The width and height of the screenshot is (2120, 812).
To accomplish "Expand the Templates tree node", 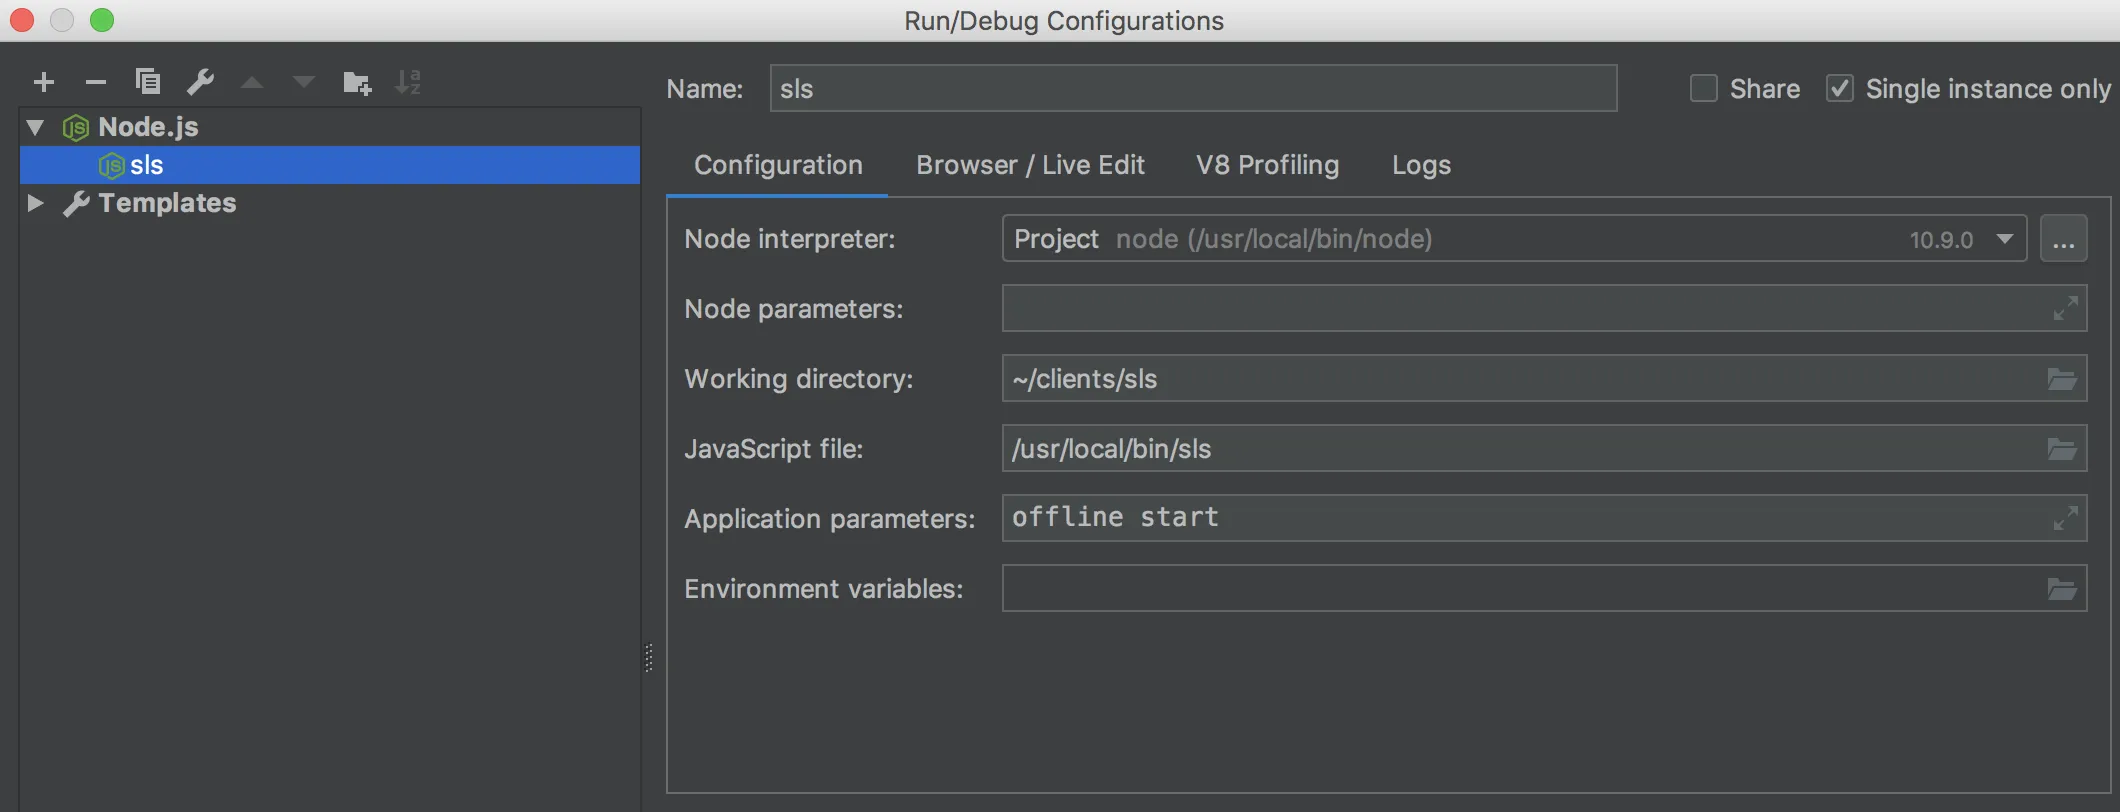I will coord(36,203).
